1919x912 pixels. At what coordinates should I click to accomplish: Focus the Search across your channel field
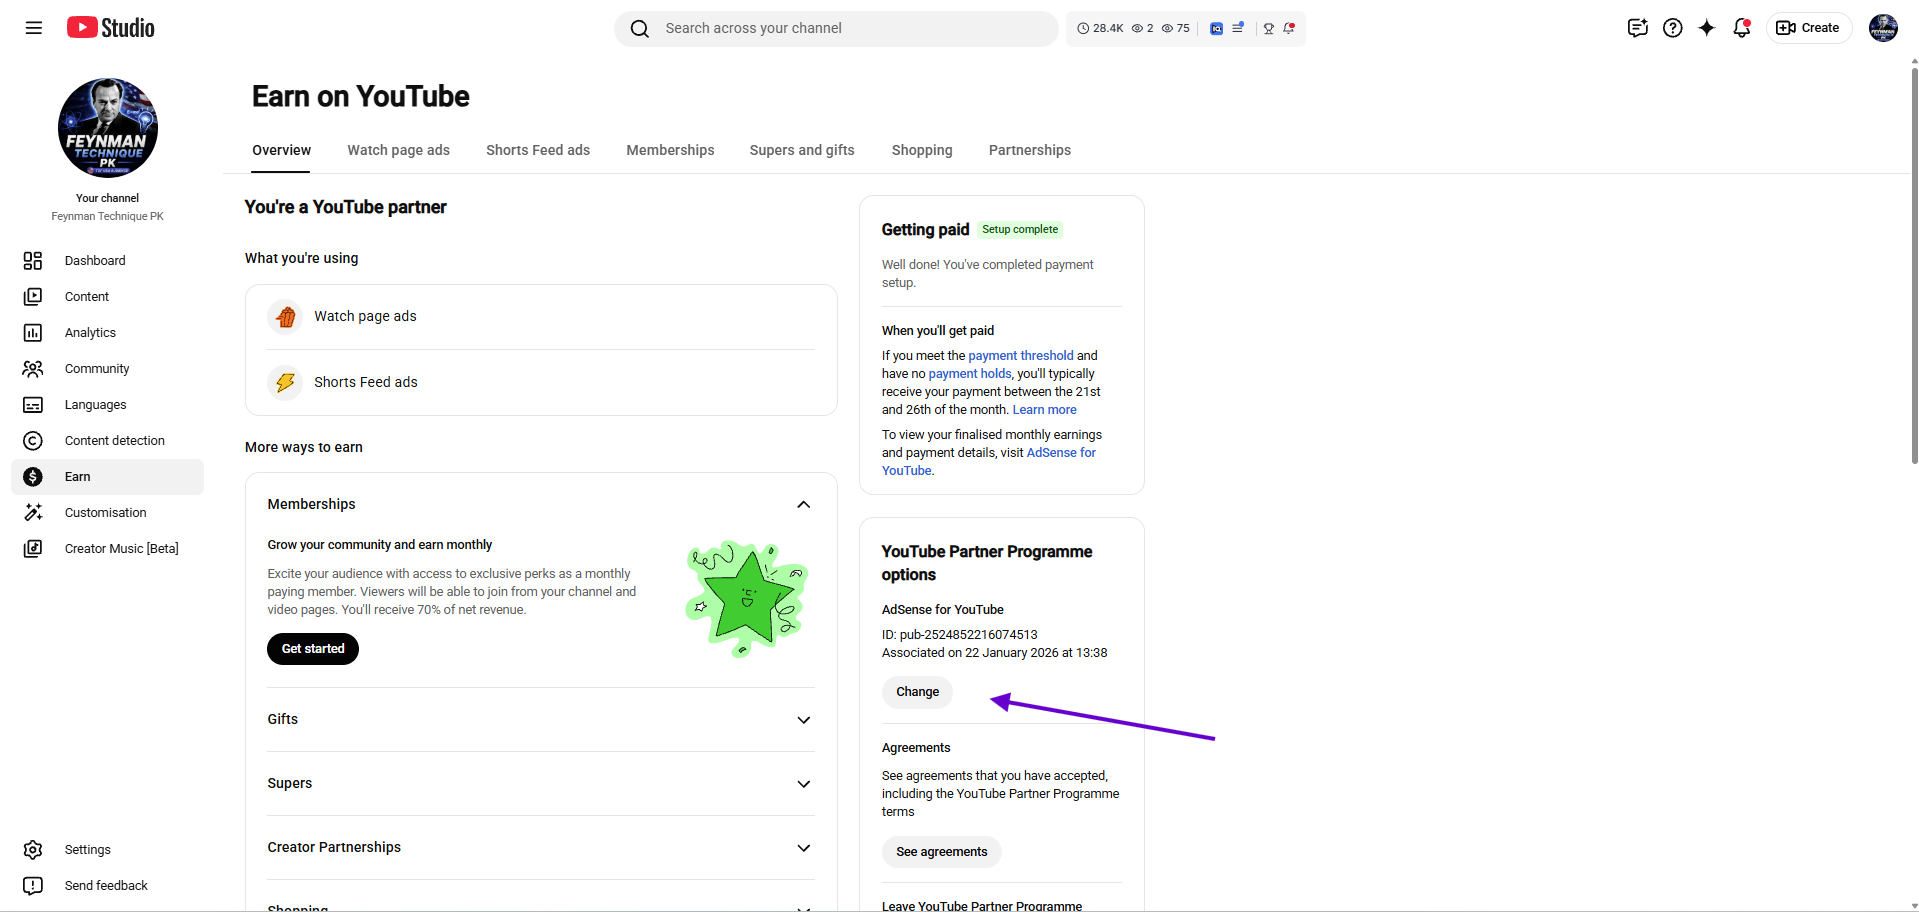tap(837, 29)
